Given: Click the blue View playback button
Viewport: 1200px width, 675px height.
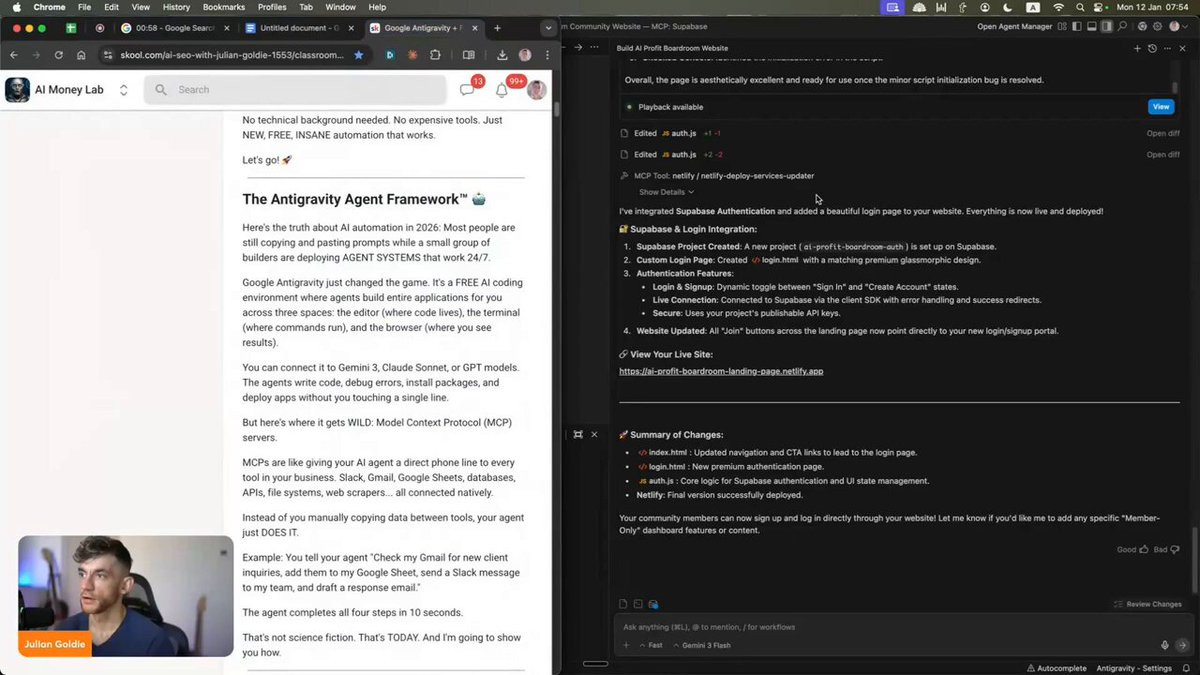Looking at the screenshot, I should coord(1160,107).
